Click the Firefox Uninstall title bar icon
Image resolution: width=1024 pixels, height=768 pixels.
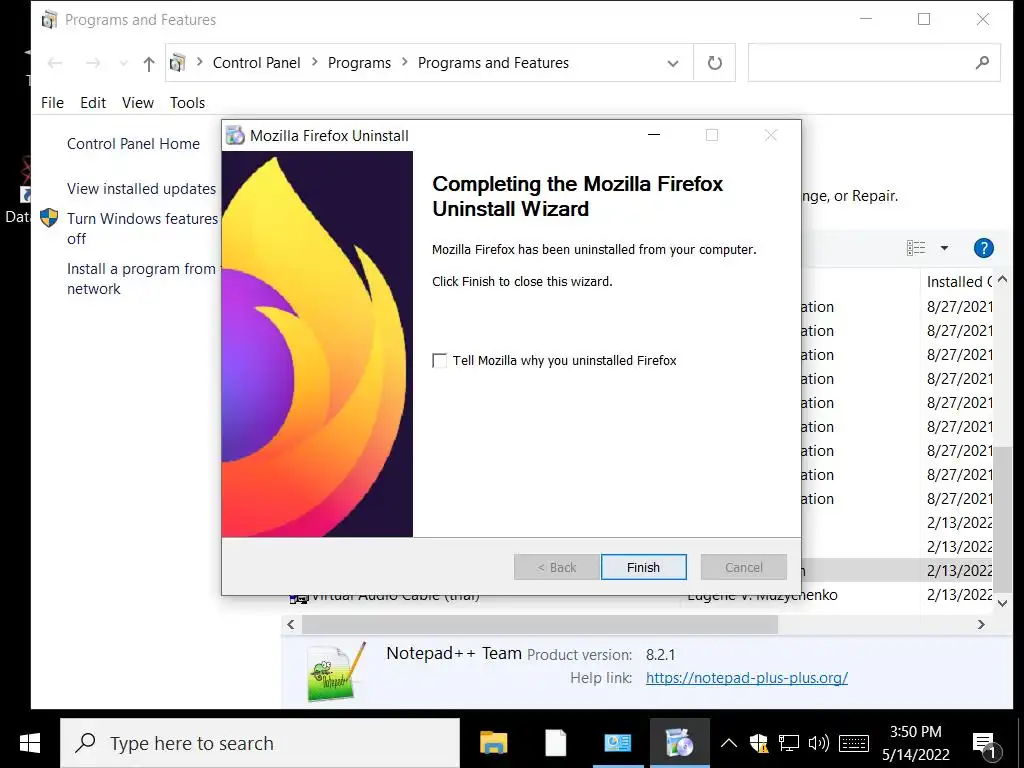point(235,135)
